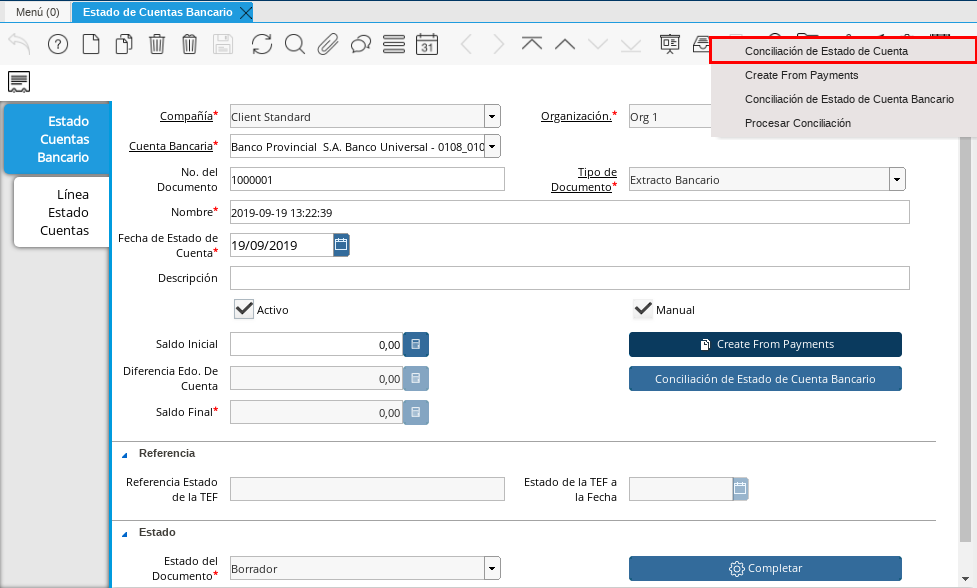977x588 pixels.
Task: Click the vertical scrollbar down arrow
Action: (x=965, y=579)
